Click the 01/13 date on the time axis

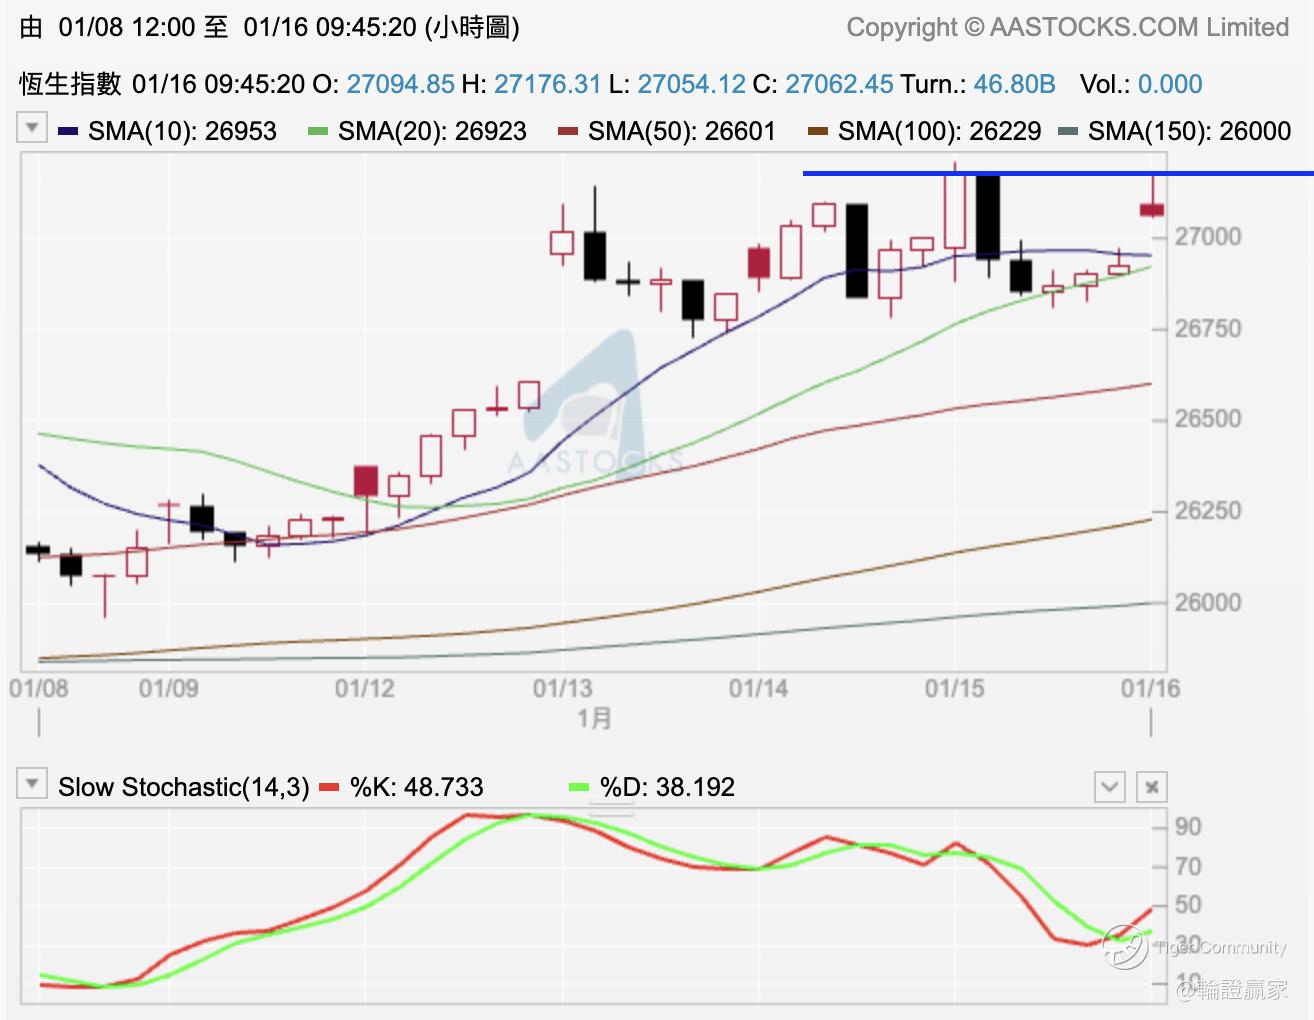click(x=562, y=689)
